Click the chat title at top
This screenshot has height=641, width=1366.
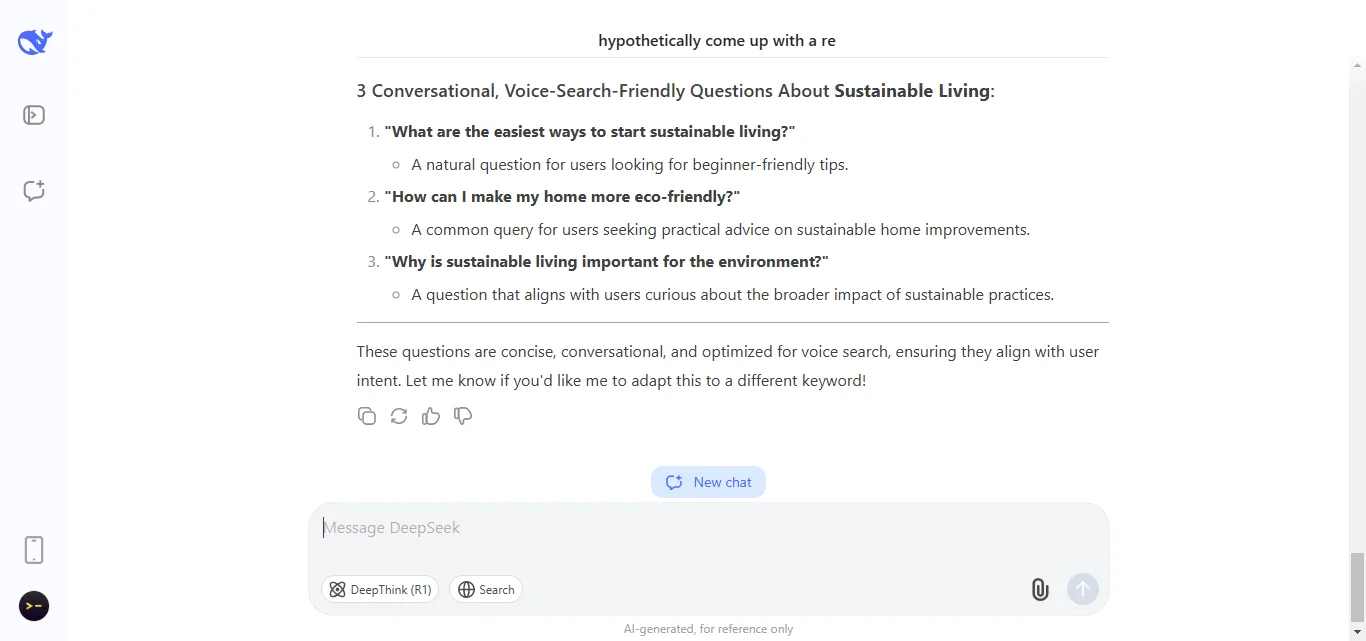[717, 41]
